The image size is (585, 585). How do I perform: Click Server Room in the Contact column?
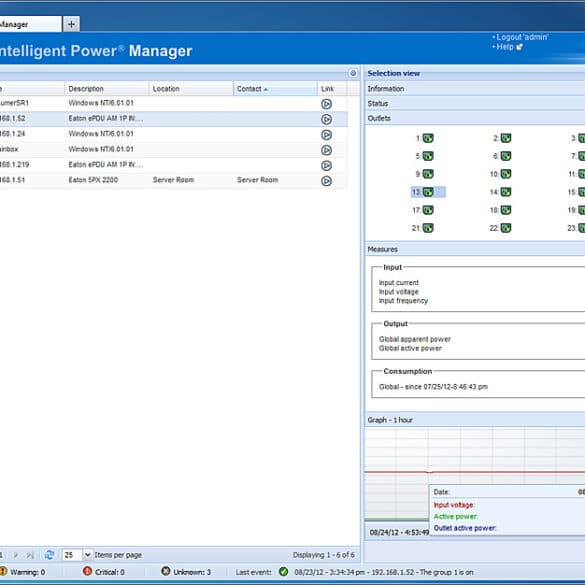(258, 180)
